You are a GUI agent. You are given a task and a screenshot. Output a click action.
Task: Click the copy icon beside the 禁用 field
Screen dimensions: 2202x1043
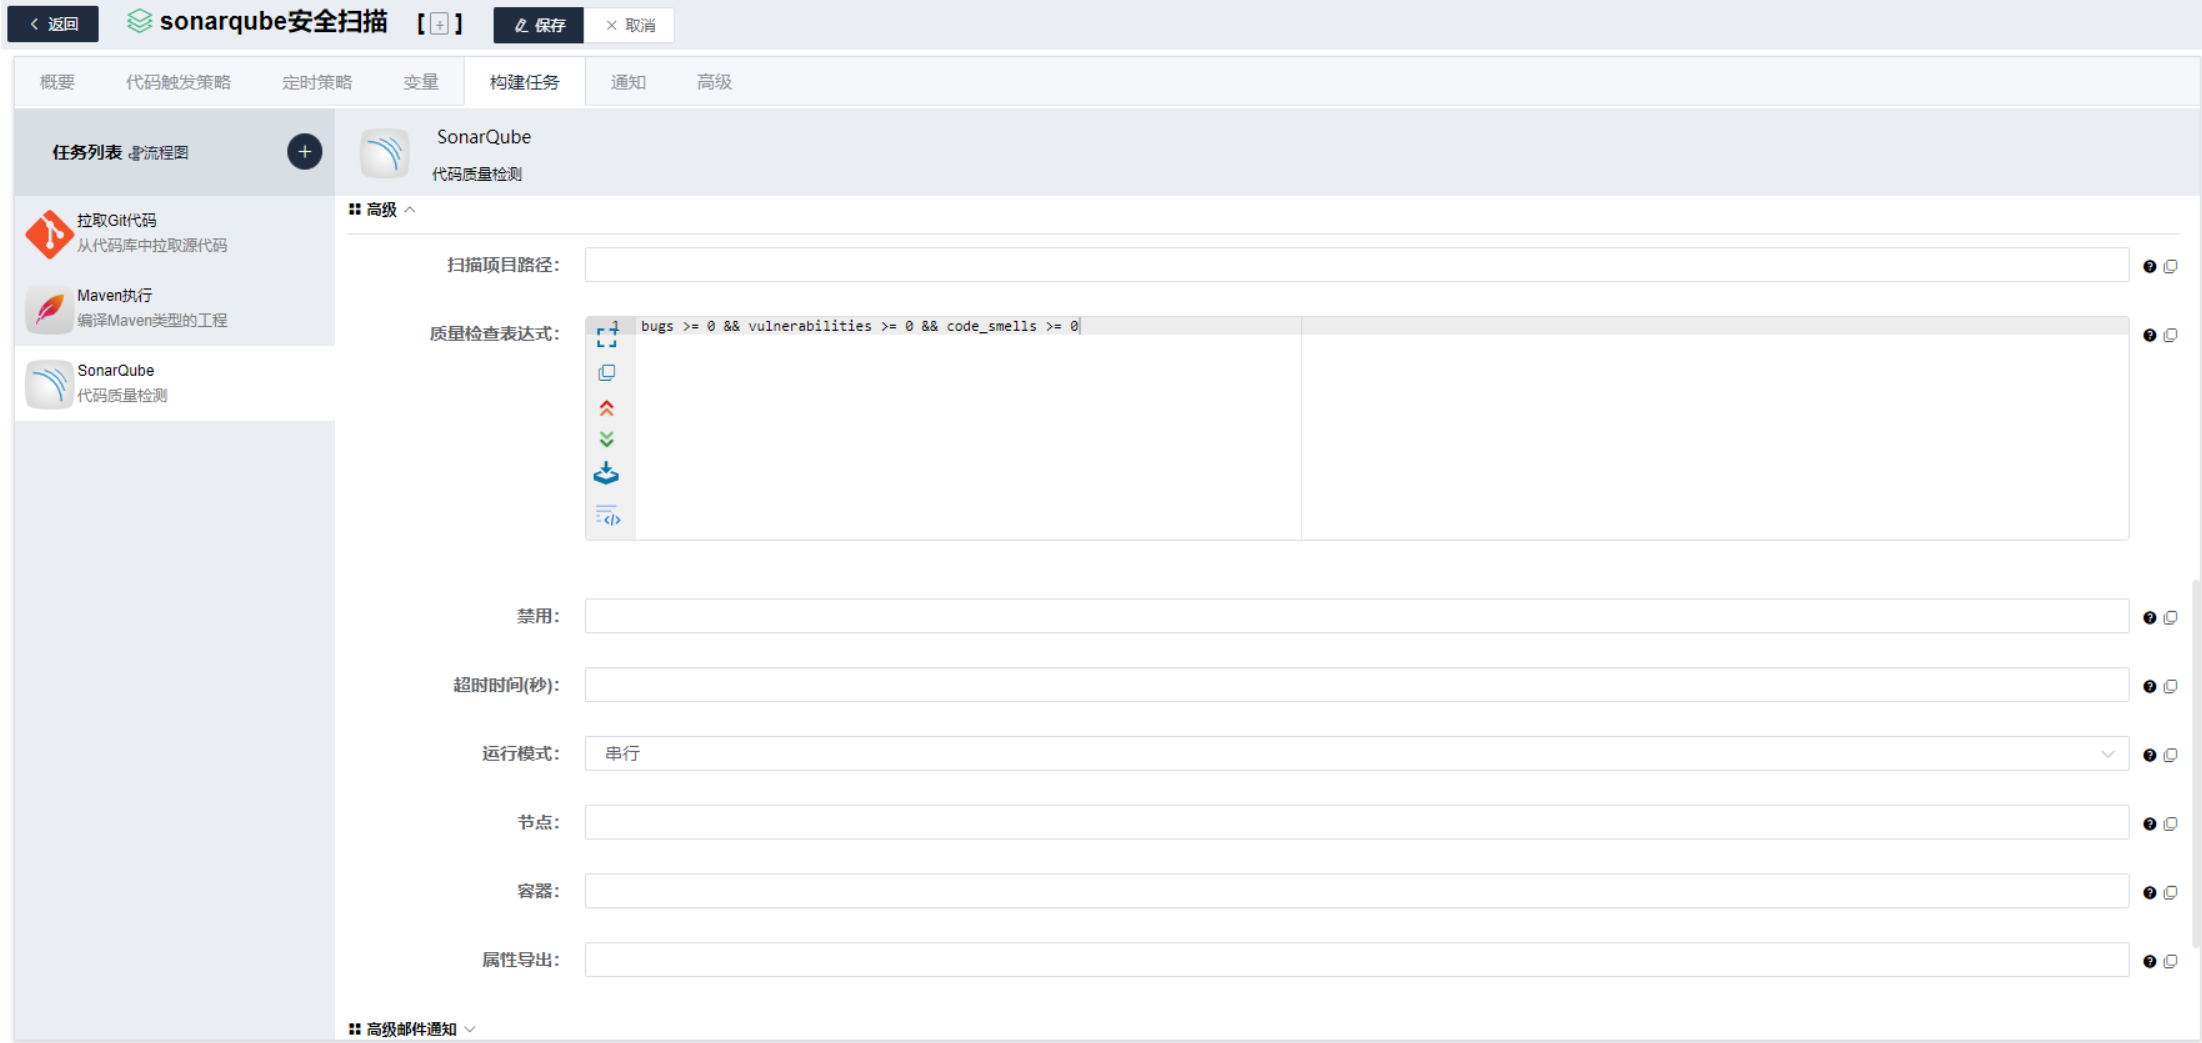[2170, 617]
